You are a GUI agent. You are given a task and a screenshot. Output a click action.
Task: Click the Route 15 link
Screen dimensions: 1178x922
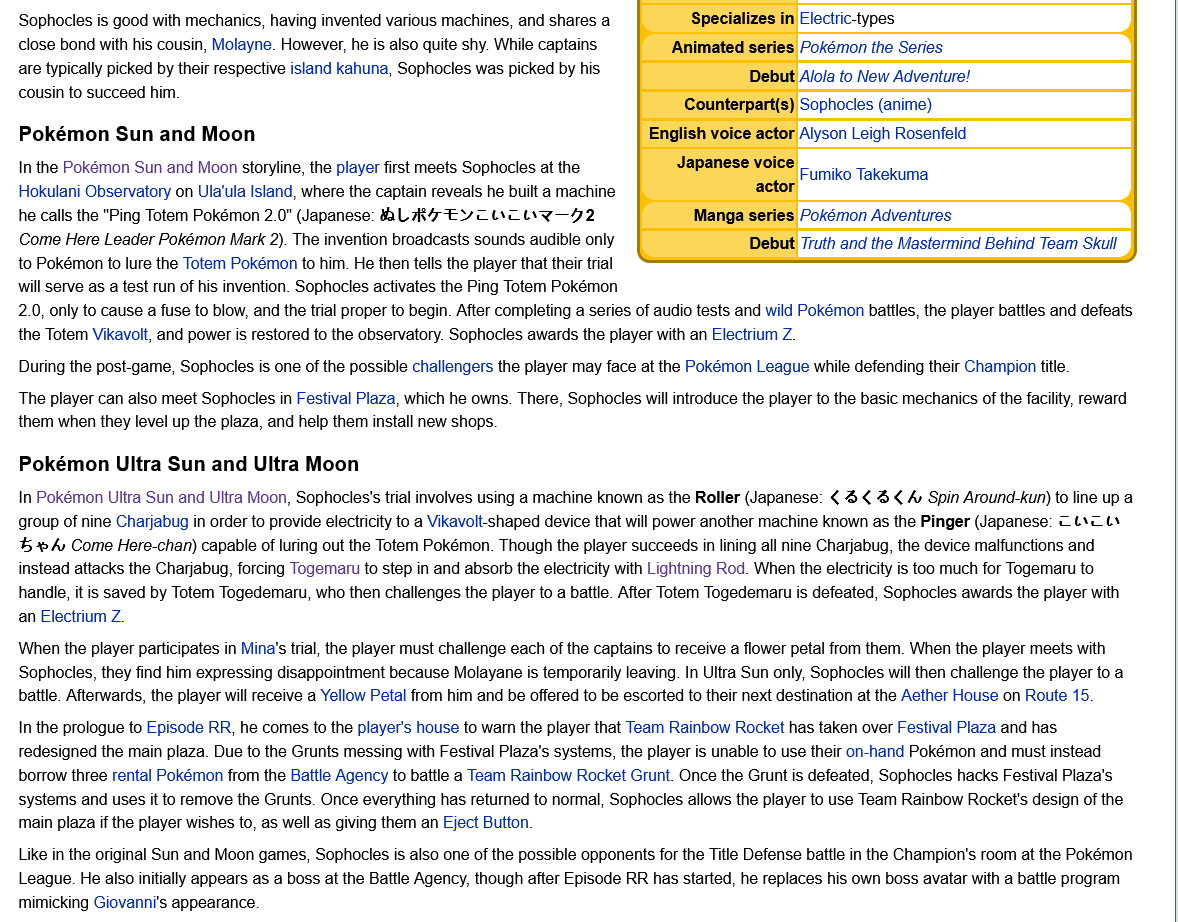(x=1057, y=696)
